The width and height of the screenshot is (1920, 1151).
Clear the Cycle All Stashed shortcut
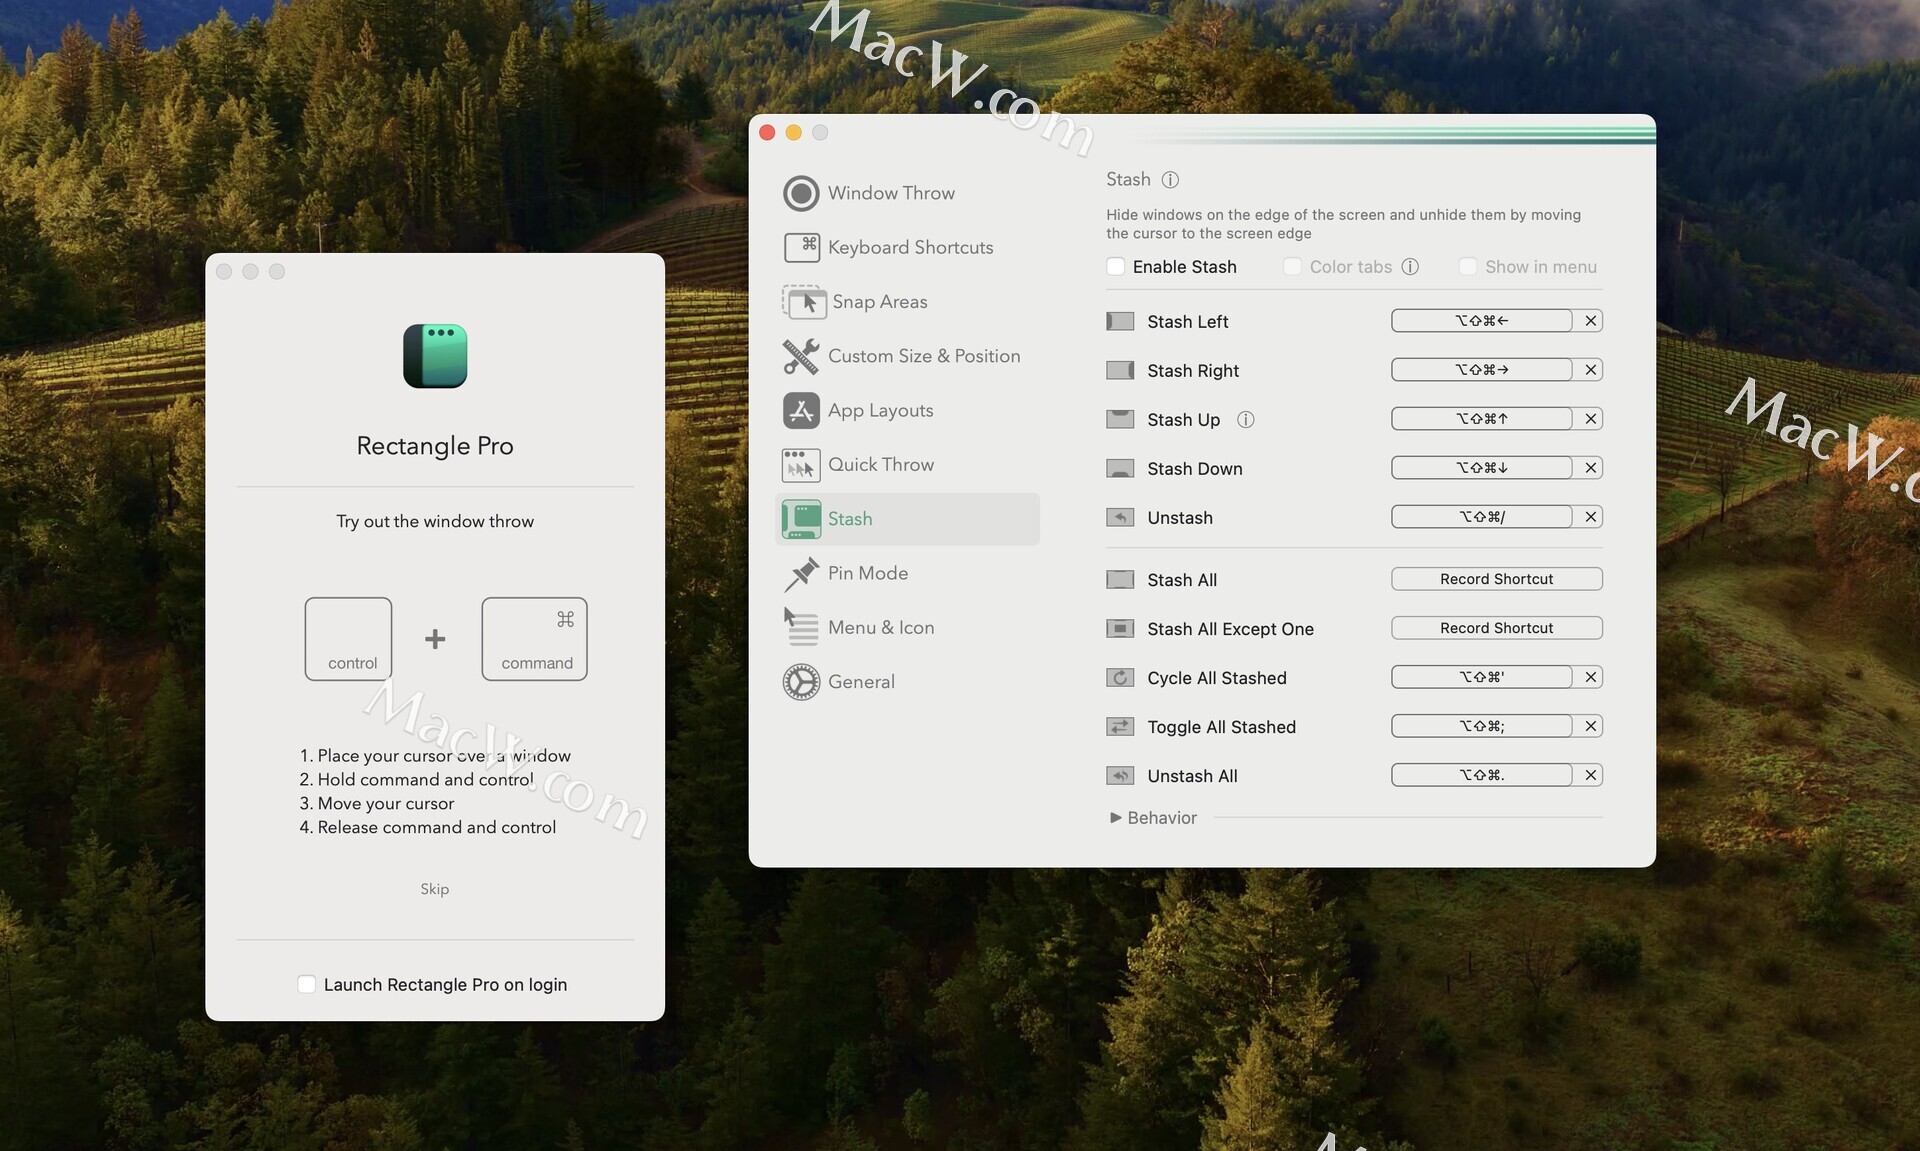1590,677
